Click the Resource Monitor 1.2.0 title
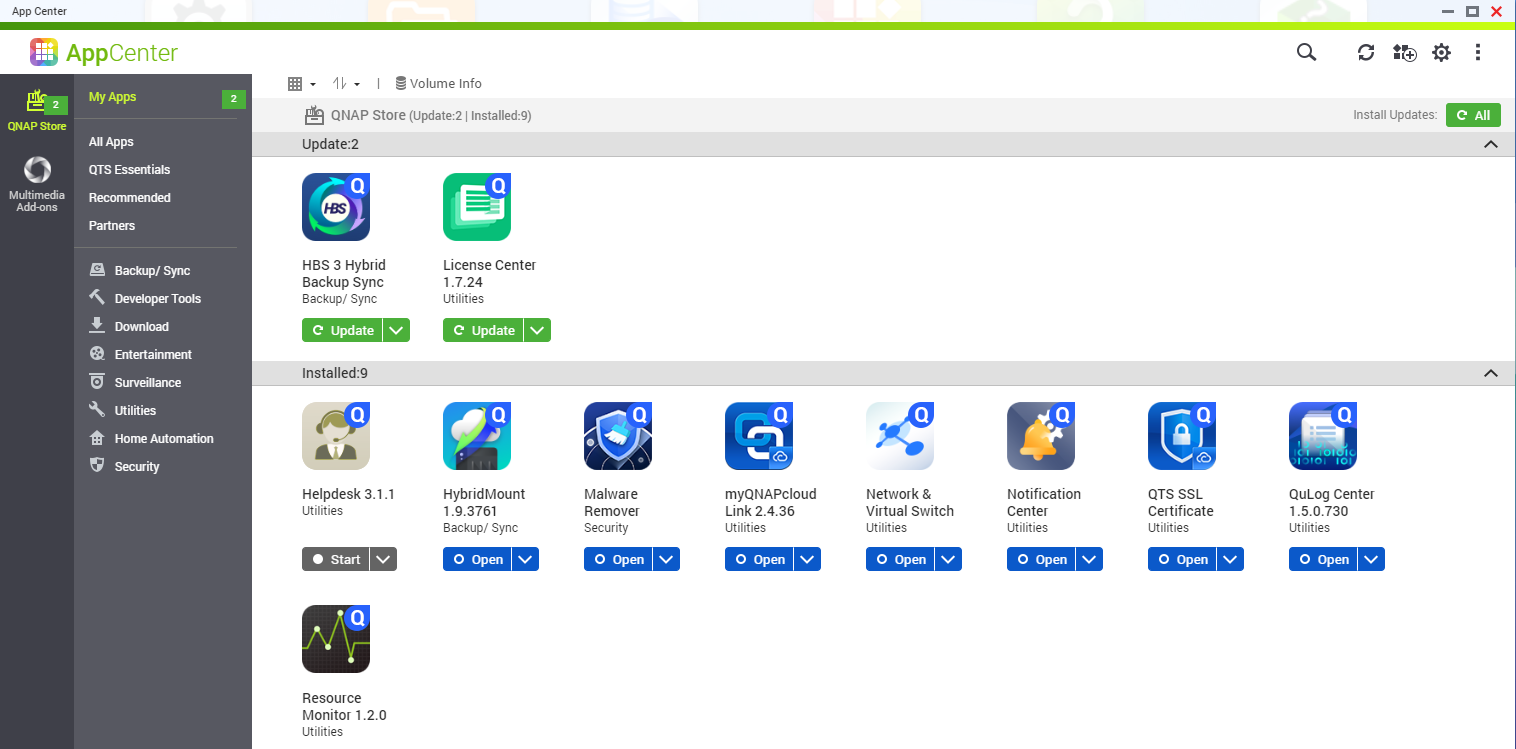Viewport: 1516px width, 749px height. (344, 706)
